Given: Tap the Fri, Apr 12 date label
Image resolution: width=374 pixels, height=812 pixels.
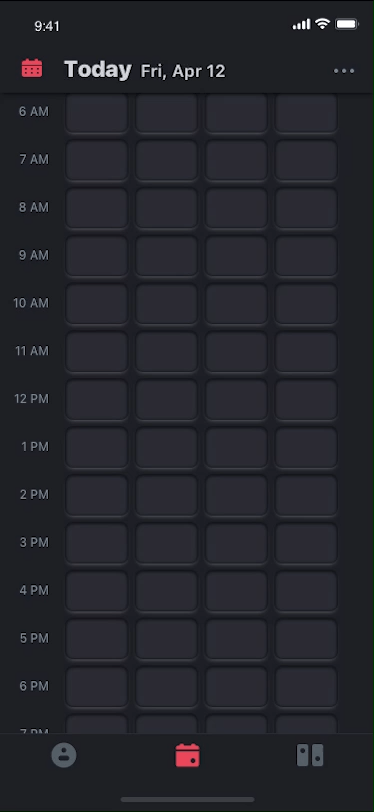Looking at the screenshot, I should [183, 71].
